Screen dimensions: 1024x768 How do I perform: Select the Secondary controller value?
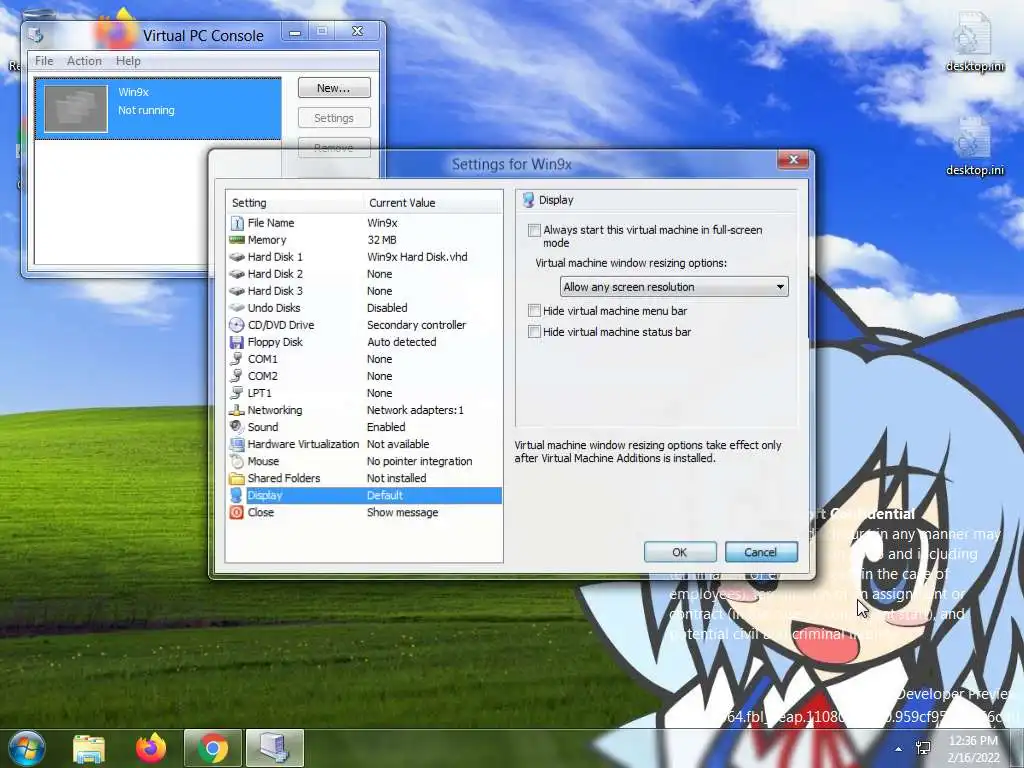point(417,325)
